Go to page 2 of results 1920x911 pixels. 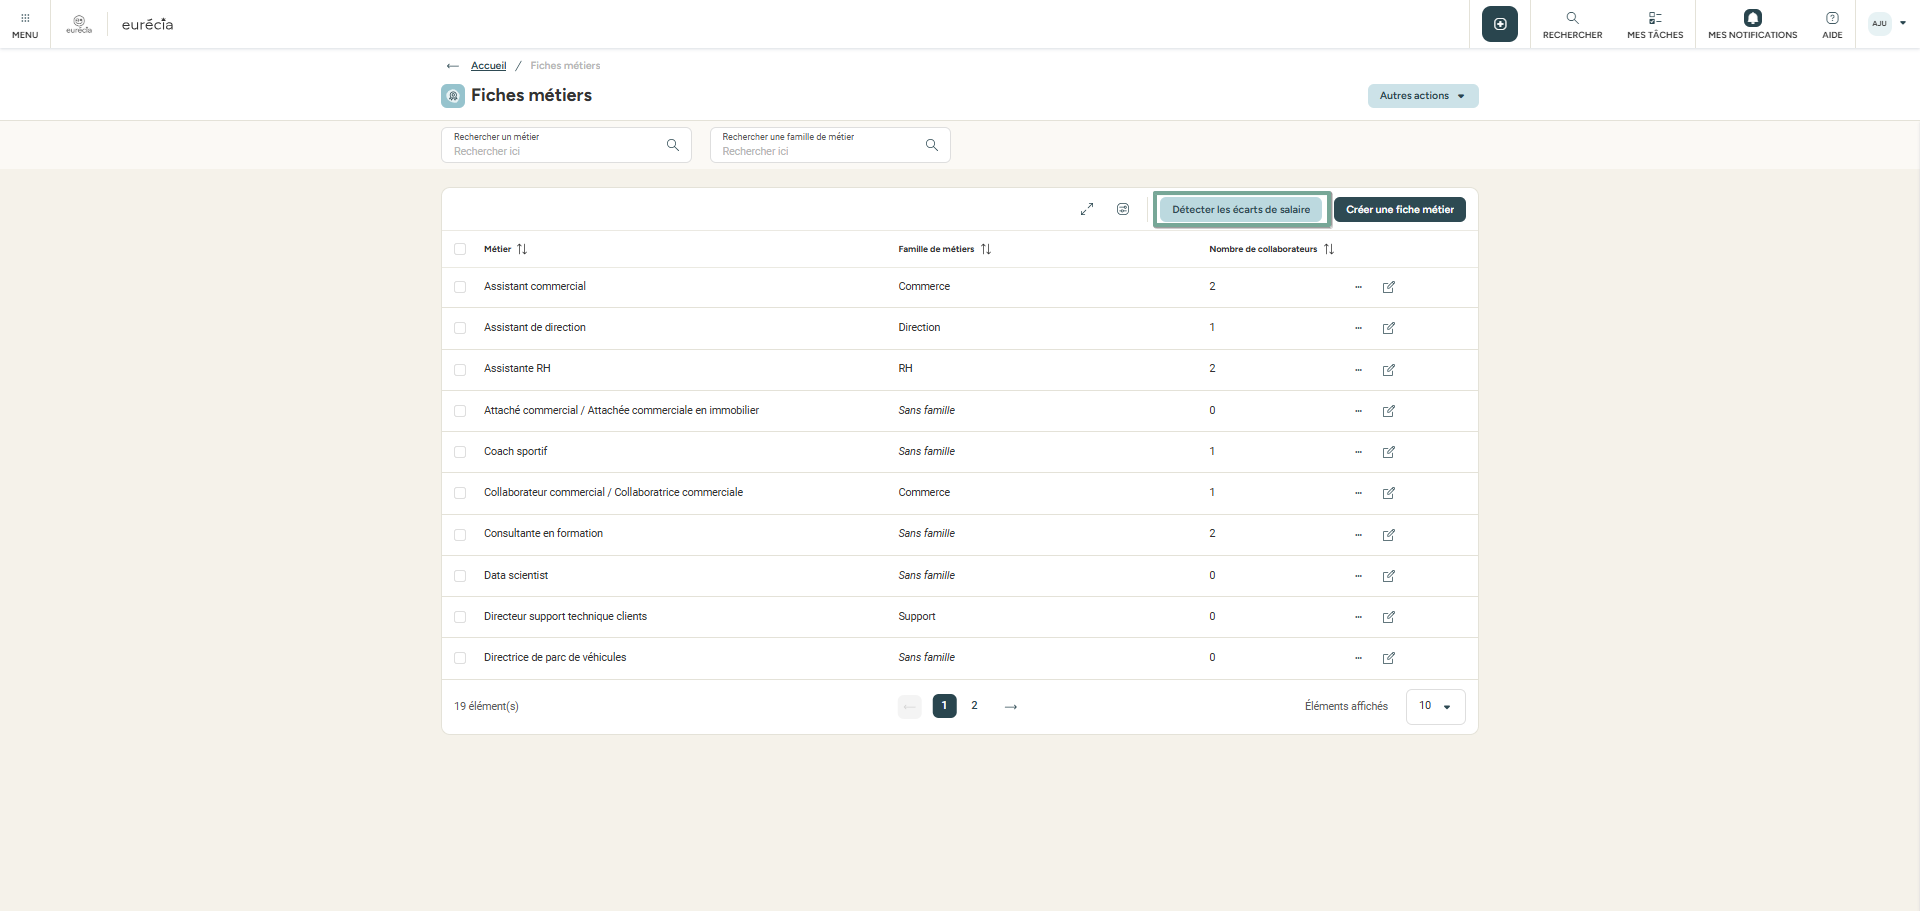coord(974,706)
